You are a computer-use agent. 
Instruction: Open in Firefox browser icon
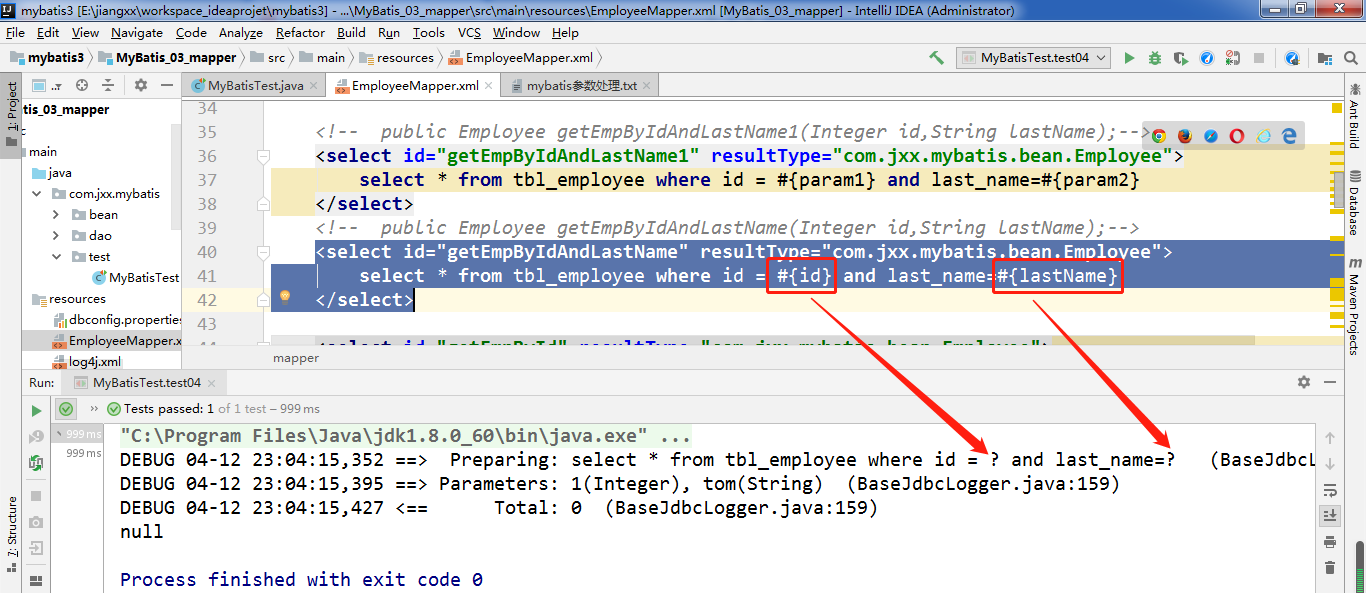1185,136
